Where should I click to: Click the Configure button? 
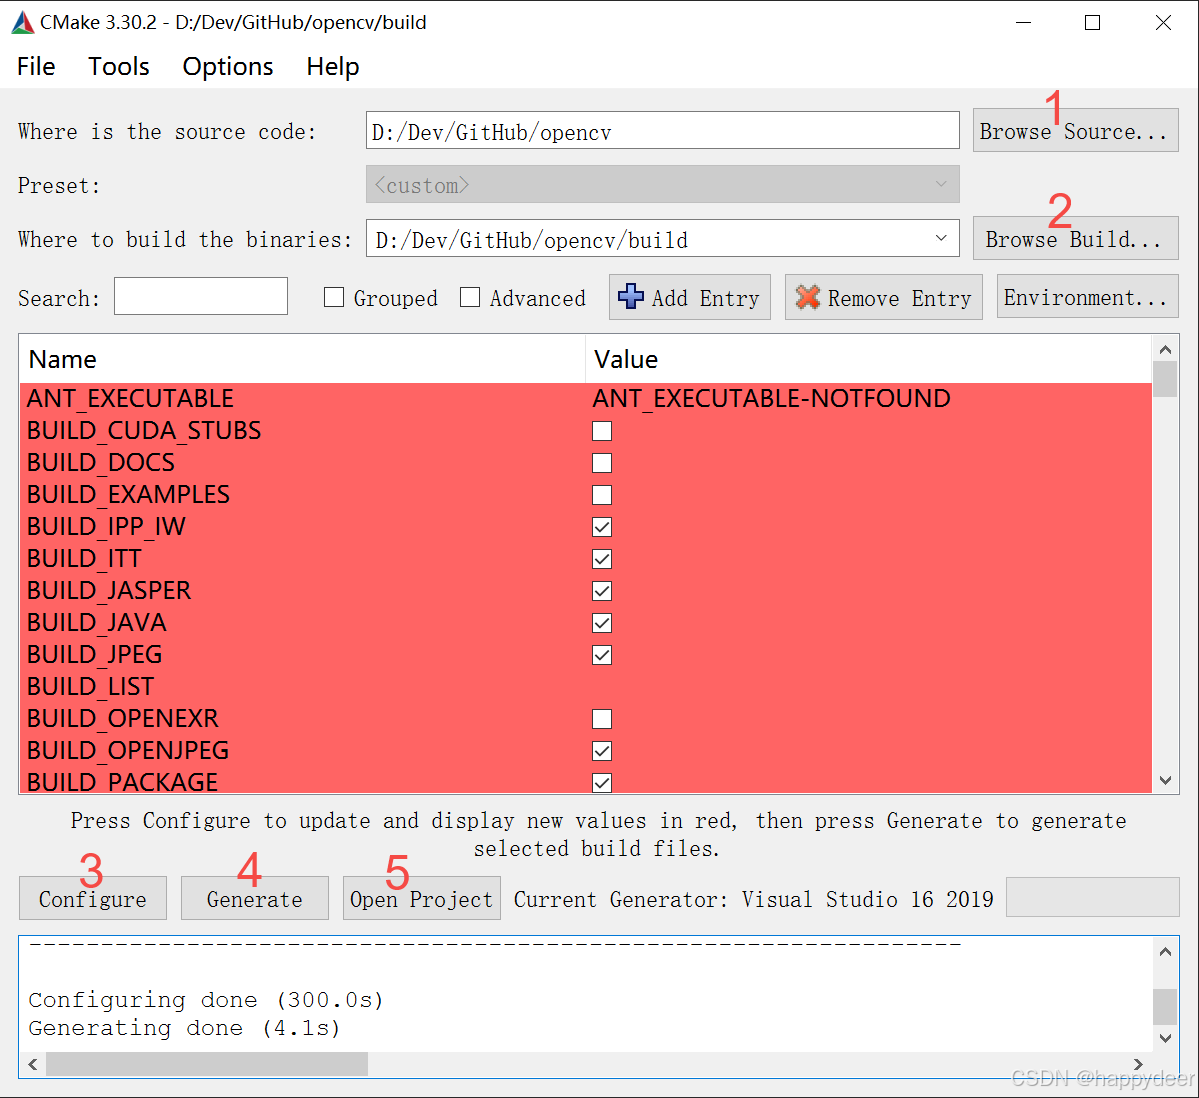click(93, 898)
